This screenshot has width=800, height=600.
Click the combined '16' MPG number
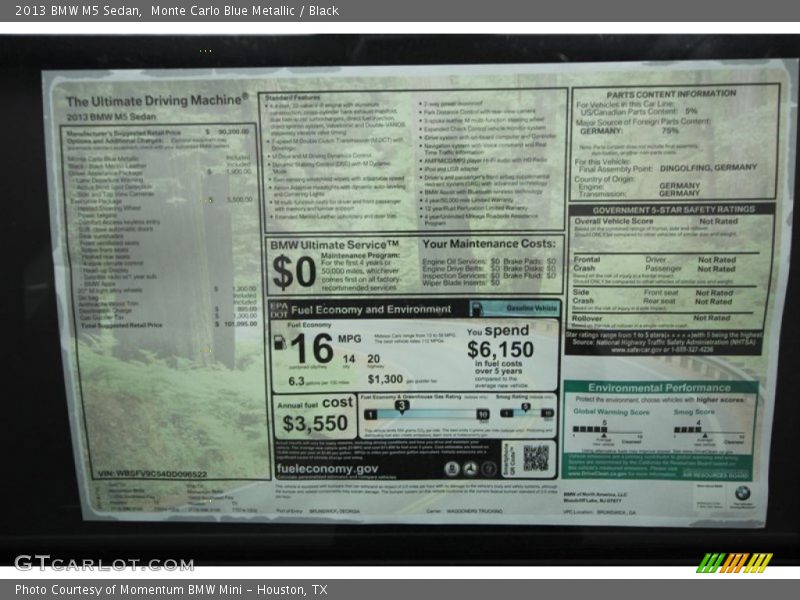coord(312,349)
